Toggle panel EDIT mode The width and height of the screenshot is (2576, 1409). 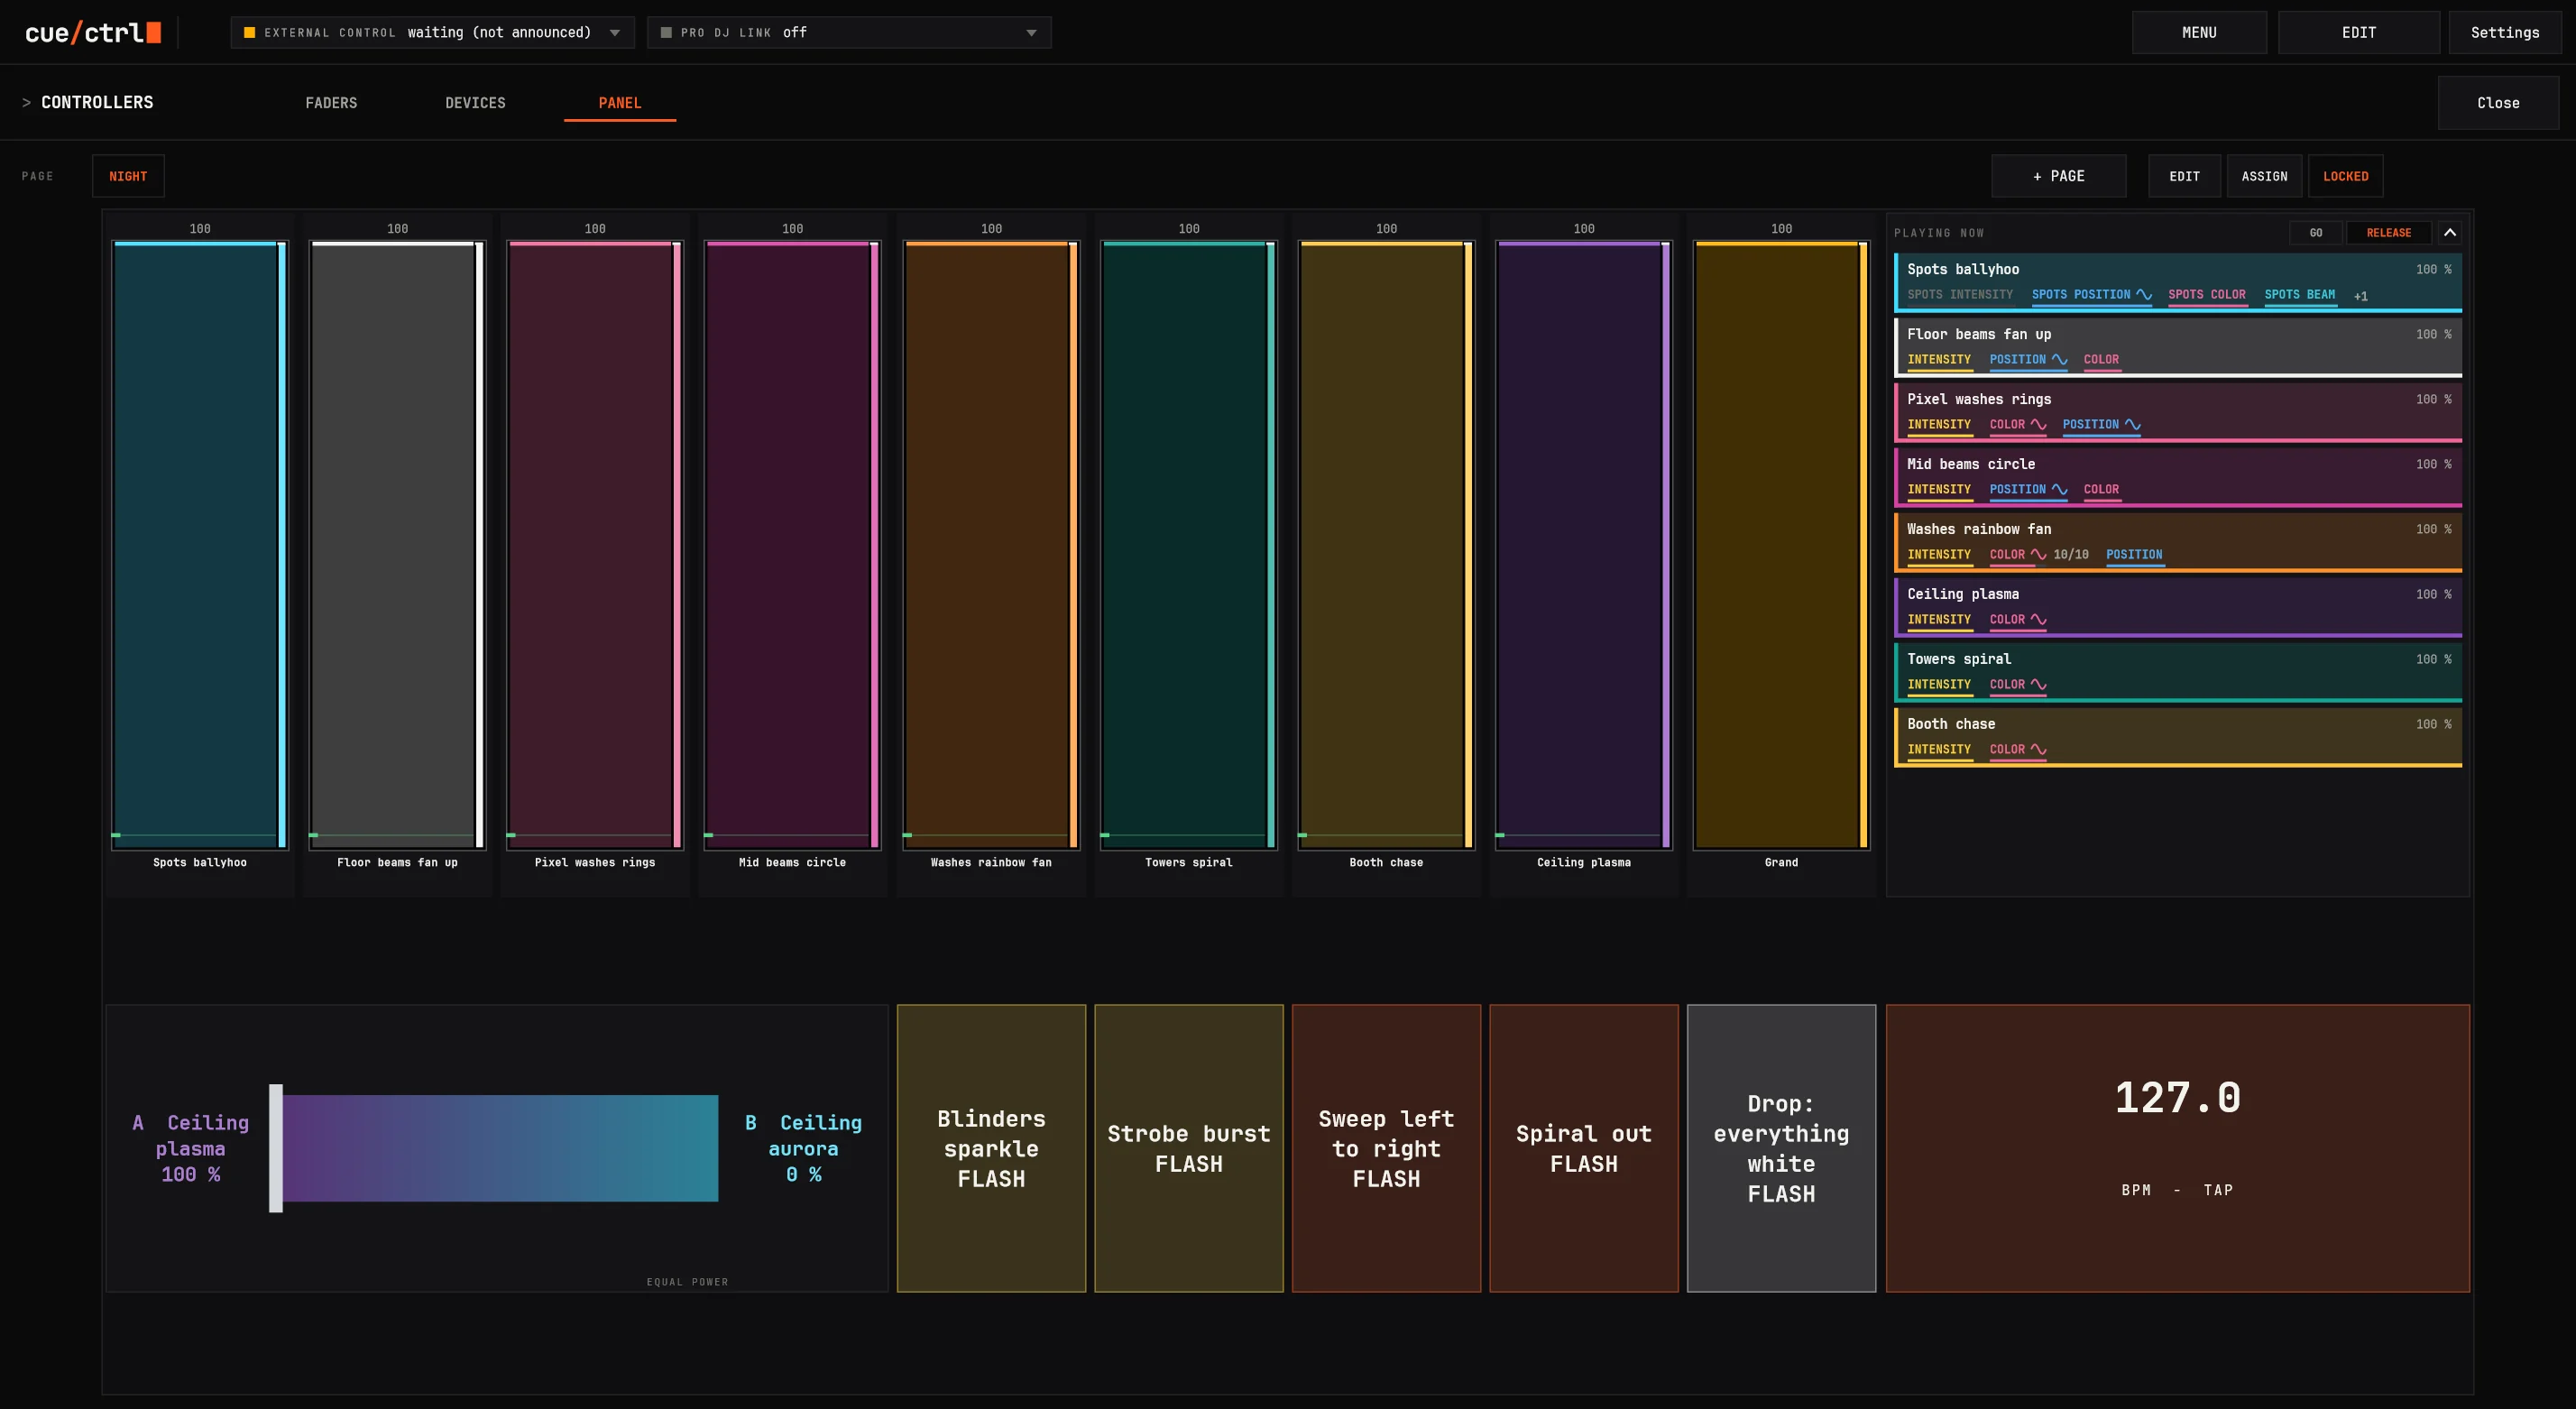pyautogui.click(x=2184, y=176)
